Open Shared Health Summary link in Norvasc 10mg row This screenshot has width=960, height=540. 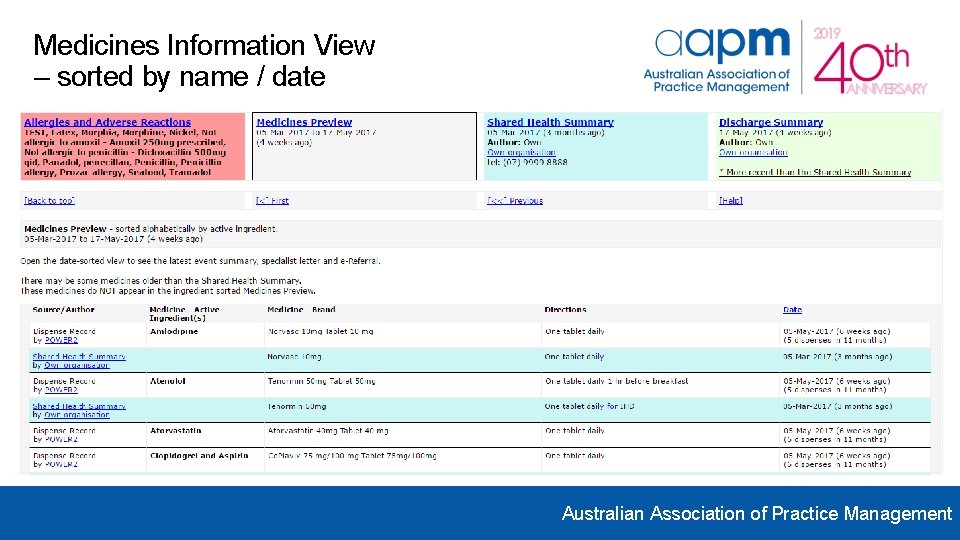click(79, 356)
